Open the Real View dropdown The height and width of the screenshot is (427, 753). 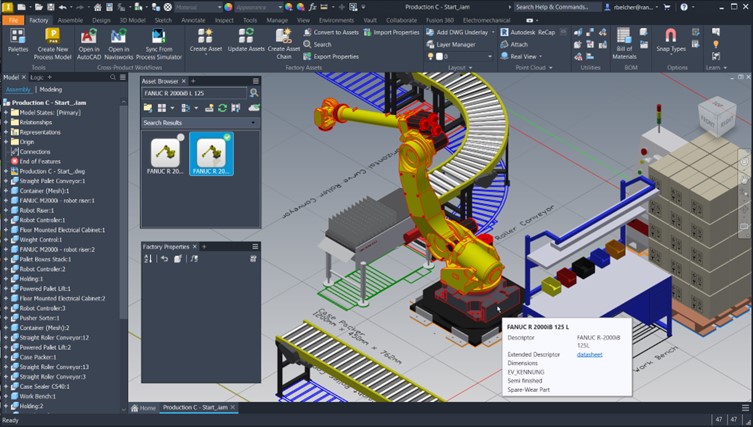pos(540,56)
